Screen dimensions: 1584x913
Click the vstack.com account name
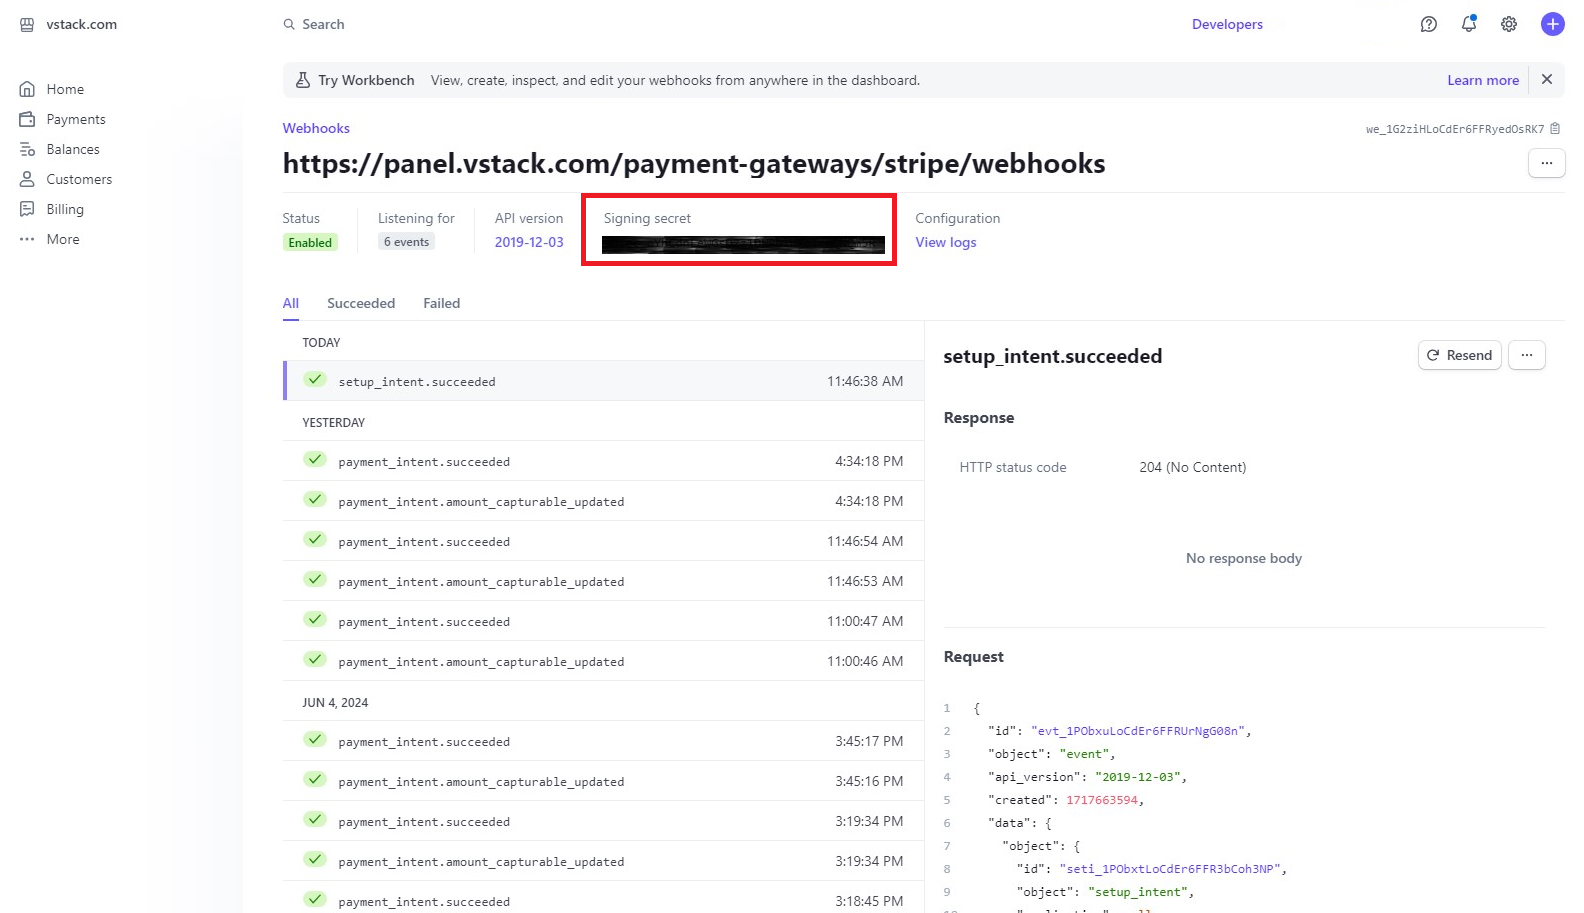point(81,24)
